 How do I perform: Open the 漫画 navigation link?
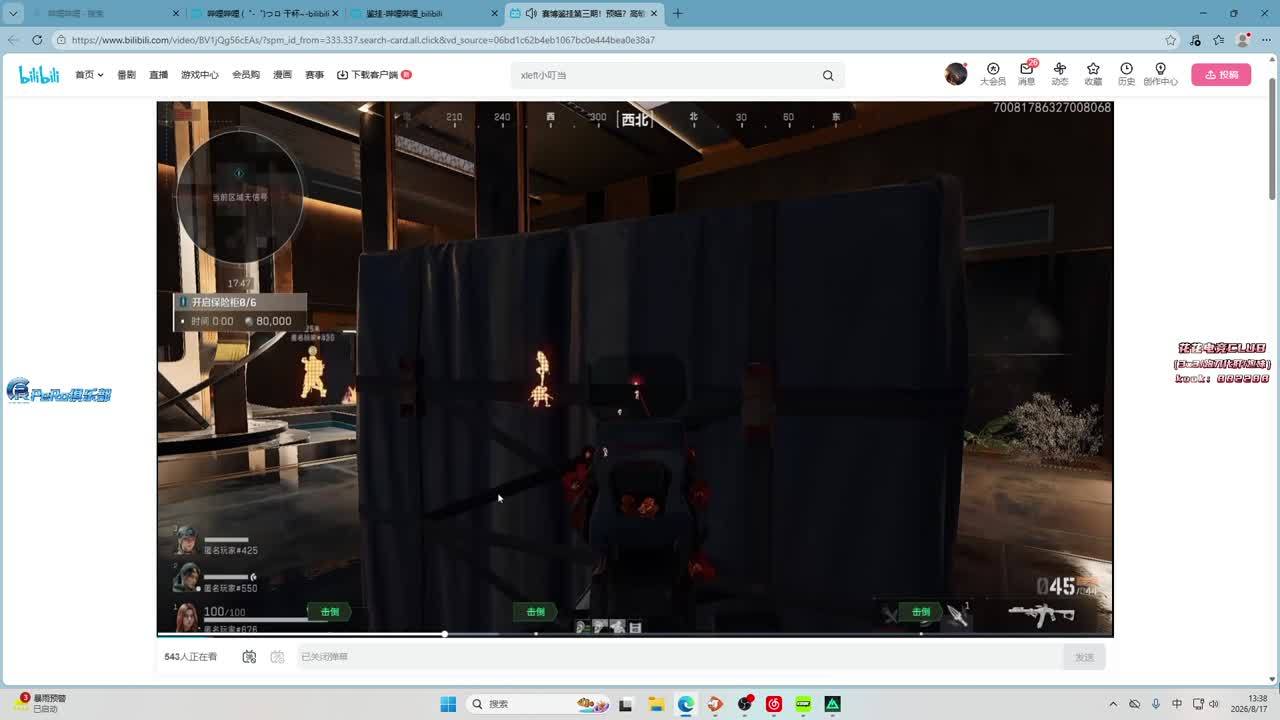click(282, 75)
